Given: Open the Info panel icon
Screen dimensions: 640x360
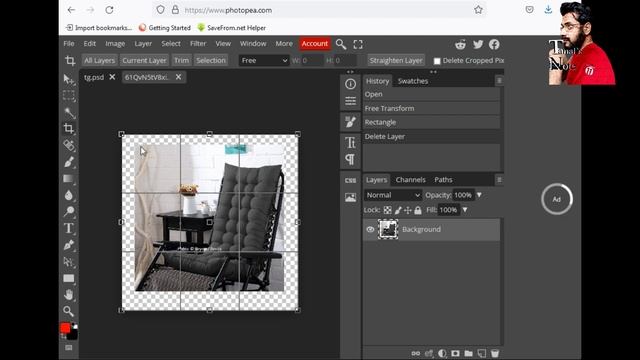Looking at the screenshot, I should coord(350,84).
